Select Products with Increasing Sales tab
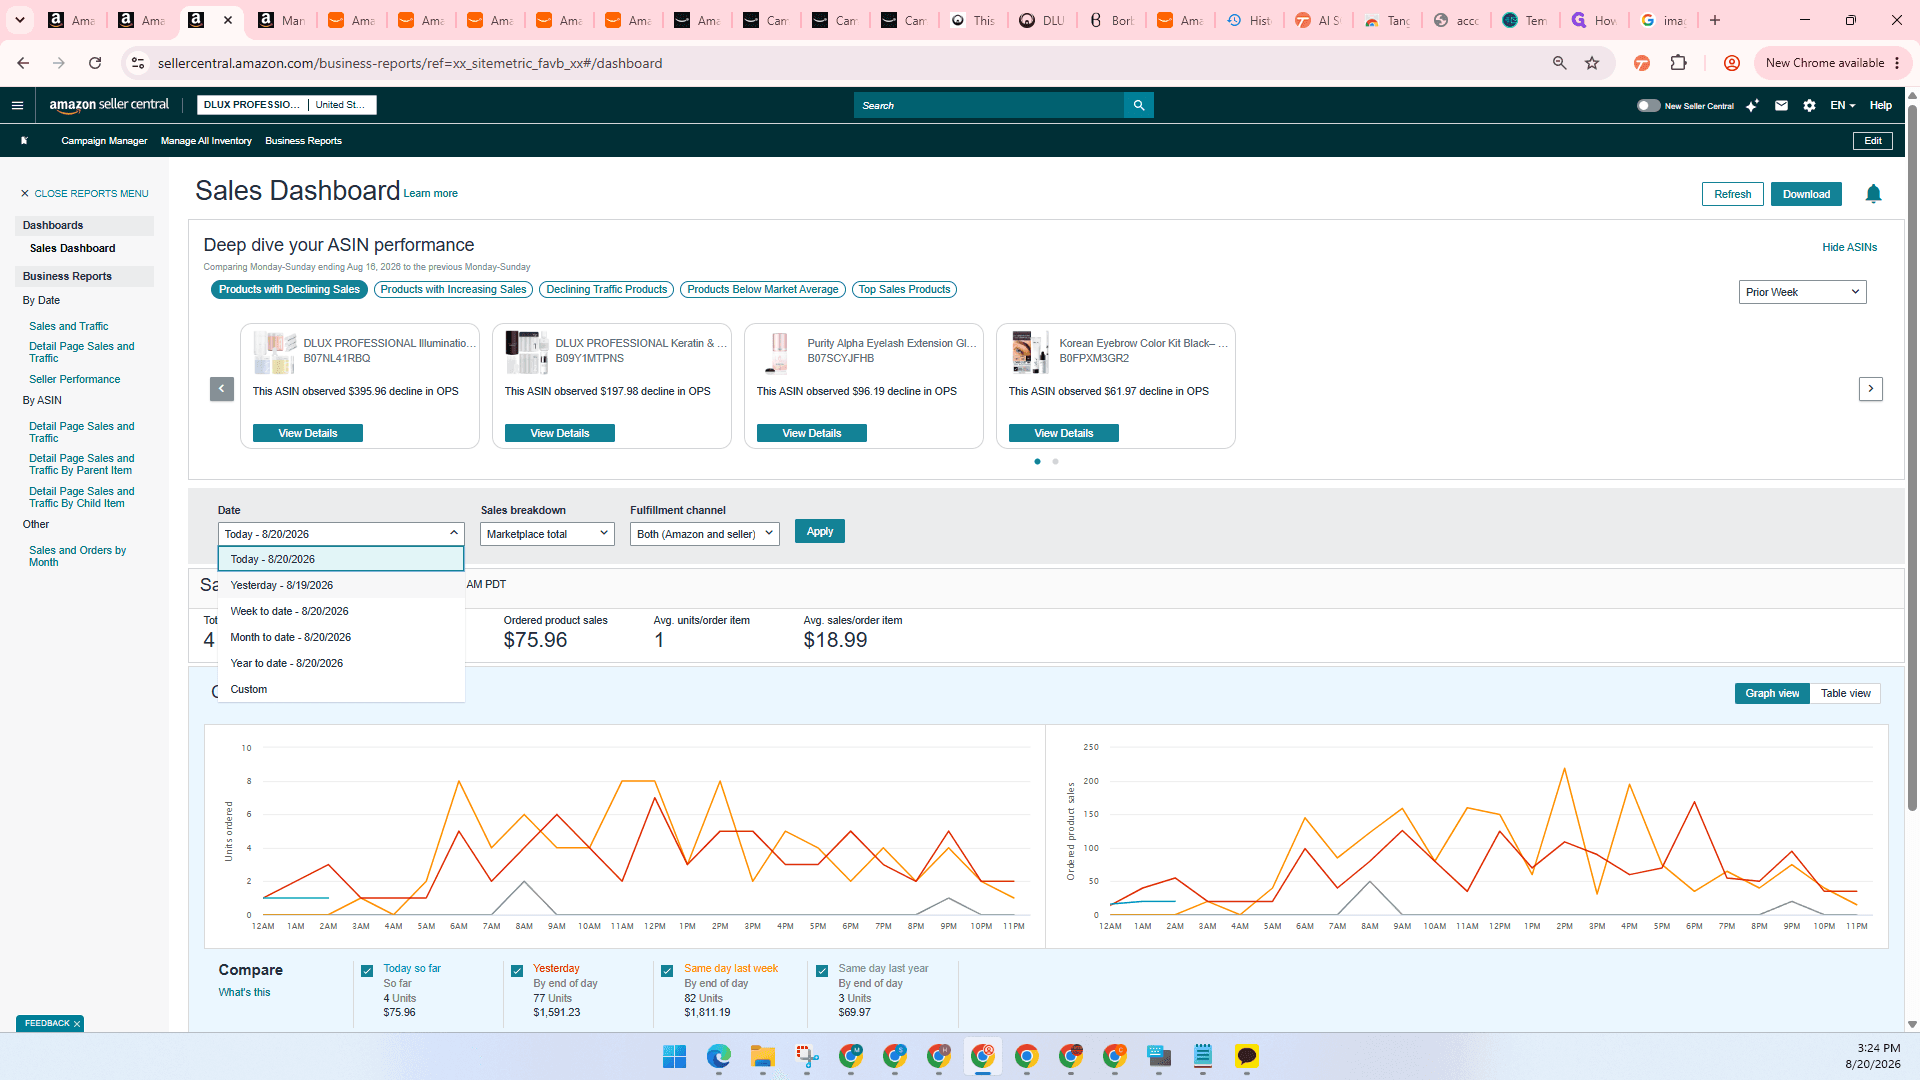Screen dimensions: 1920x1080 pyautogui.click(x=453, y=290)
